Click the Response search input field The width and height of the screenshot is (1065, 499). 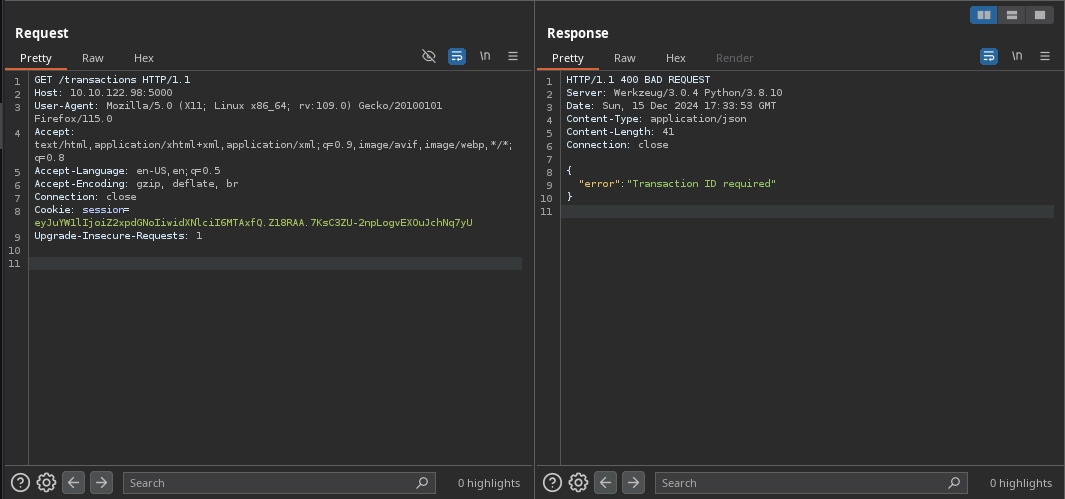point(802,483)
